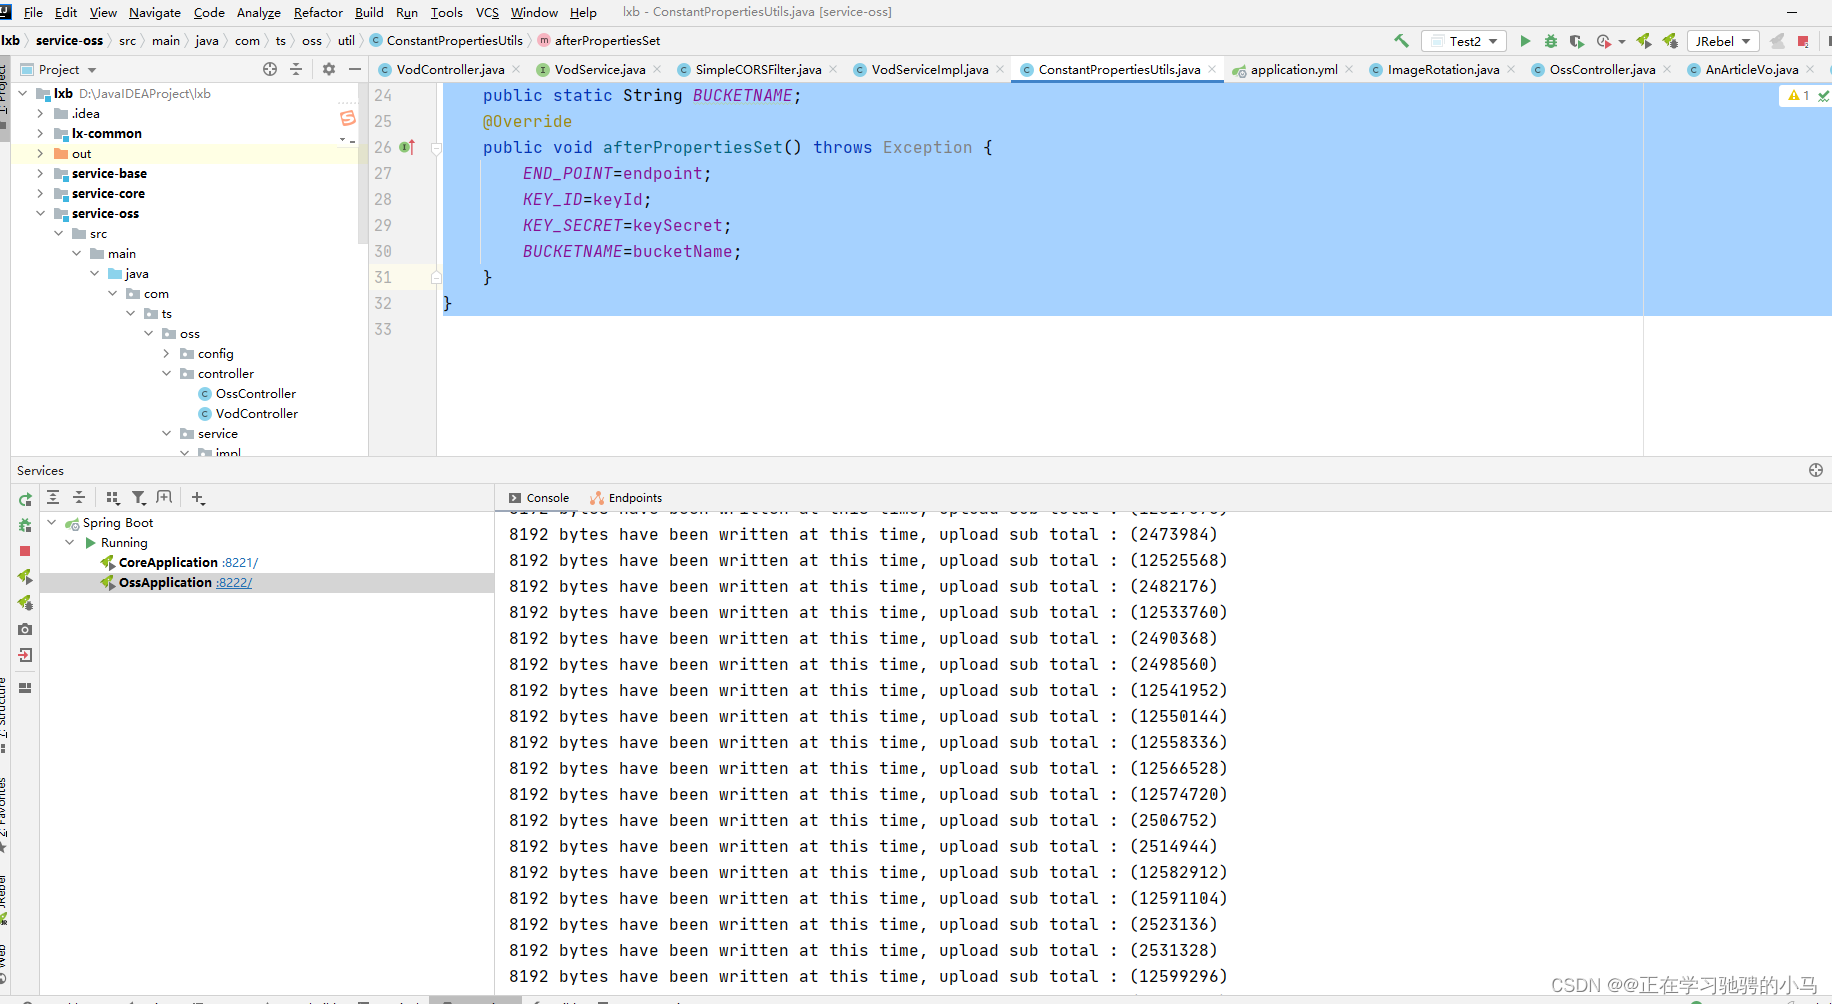Open the OssApplication :8222/ port link
The width and height of the screenshot is (1832, 1004).
tap(235, 583)
